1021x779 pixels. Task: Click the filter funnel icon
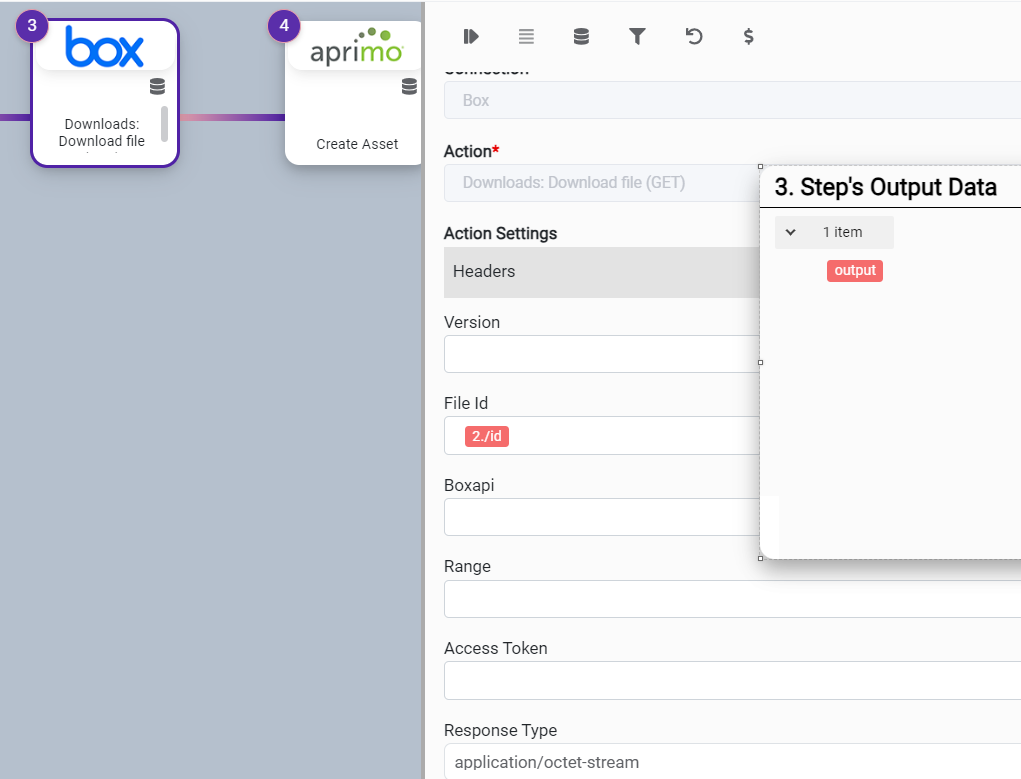click(x=637, y=37)
